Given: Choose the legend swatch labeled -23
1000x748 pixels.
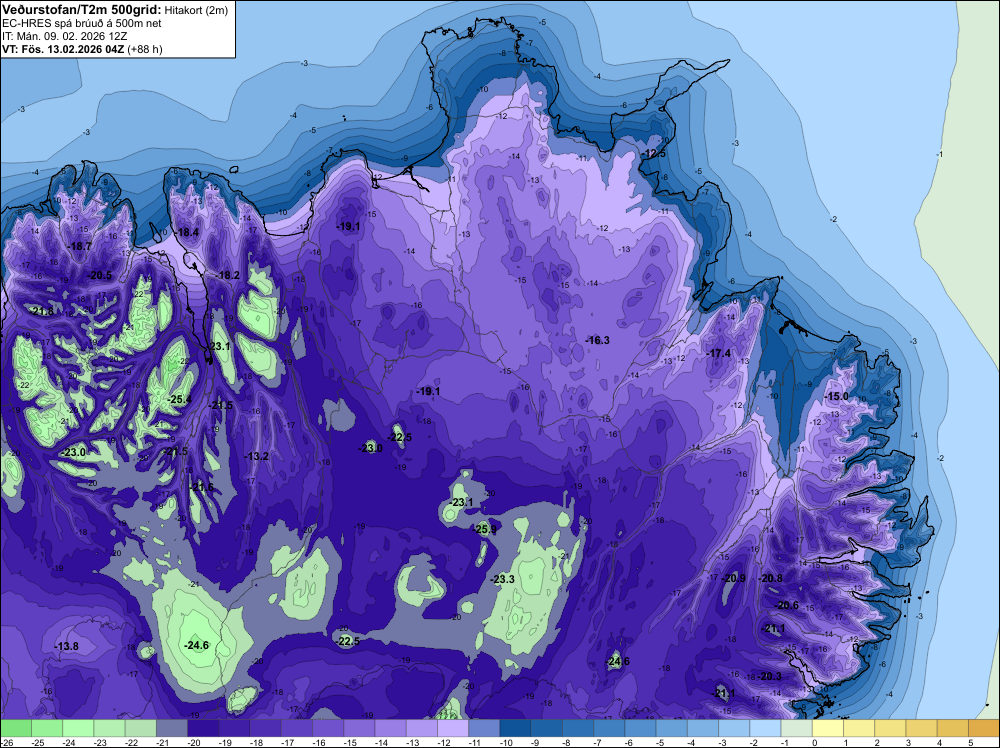Looking at the screenshot, I should click(x=109, y=728).
